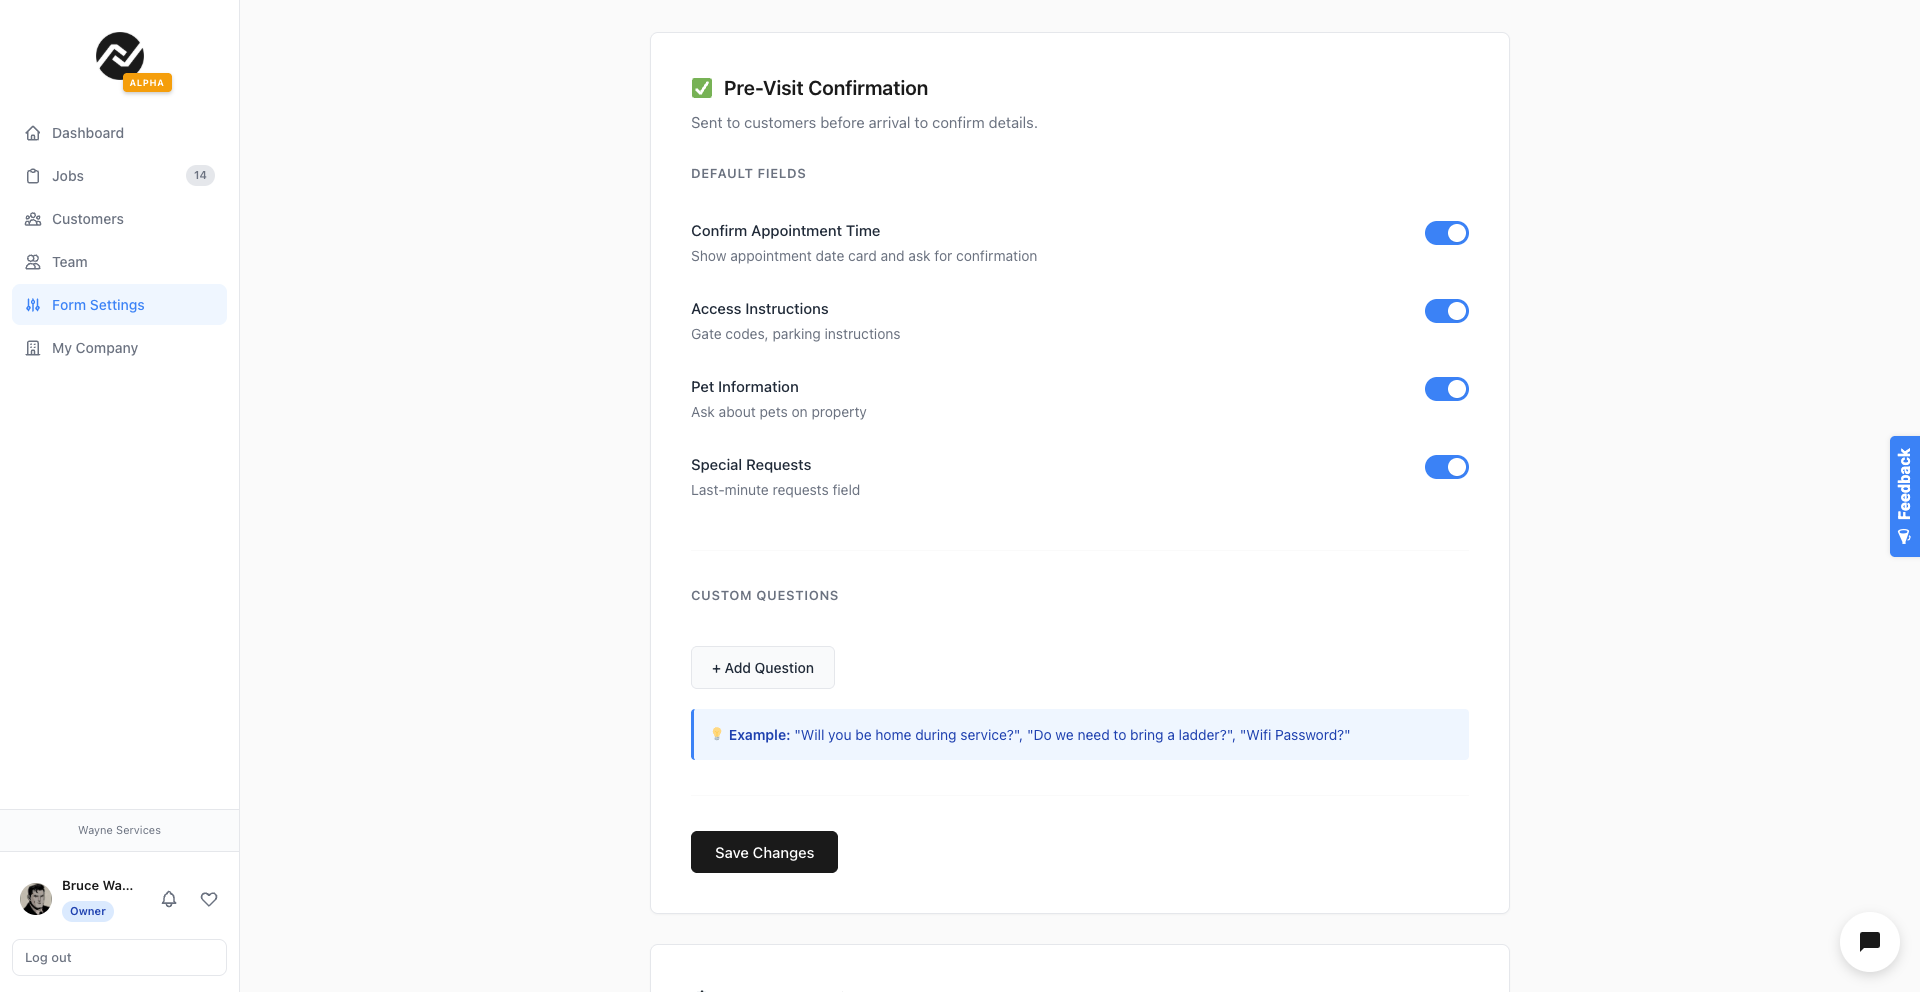Image resolution: width=1920 pixels, height=992 pixels.
Task: Open the Feedback panel on the right edge
Action: (x=1904, y=497)
